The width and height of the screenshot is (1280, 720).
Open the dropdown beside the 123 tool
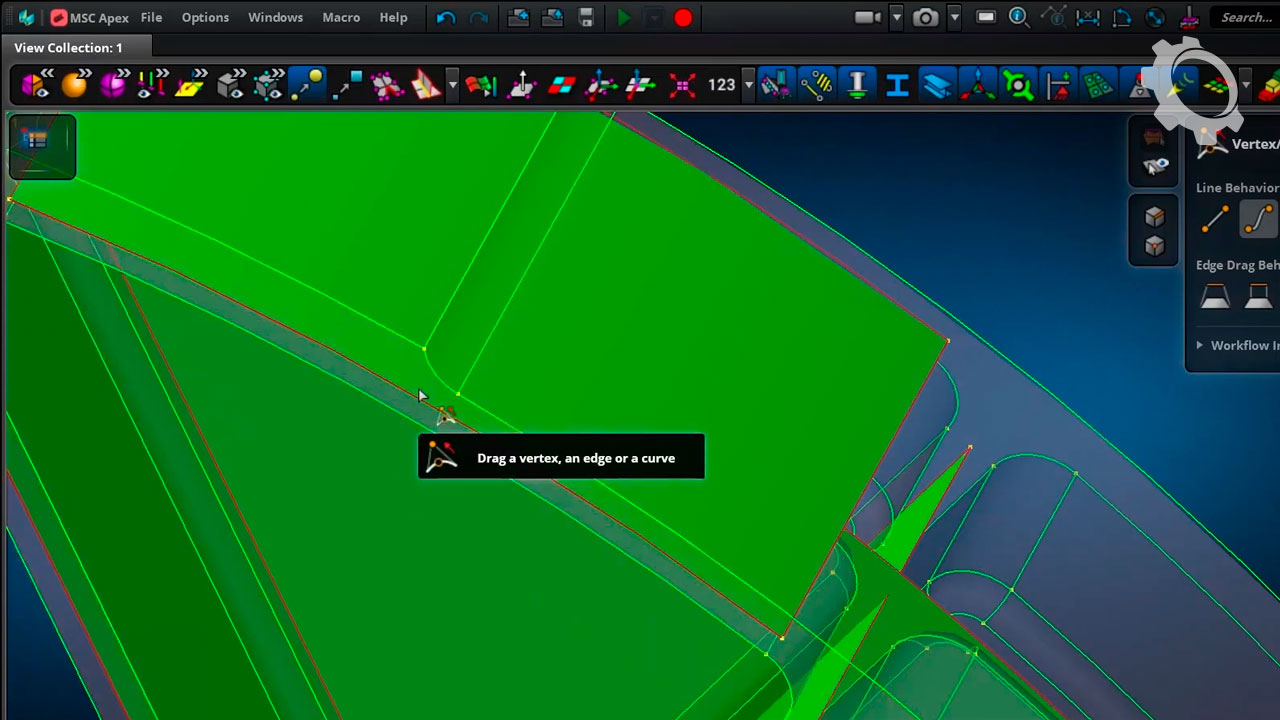[748, 86]
